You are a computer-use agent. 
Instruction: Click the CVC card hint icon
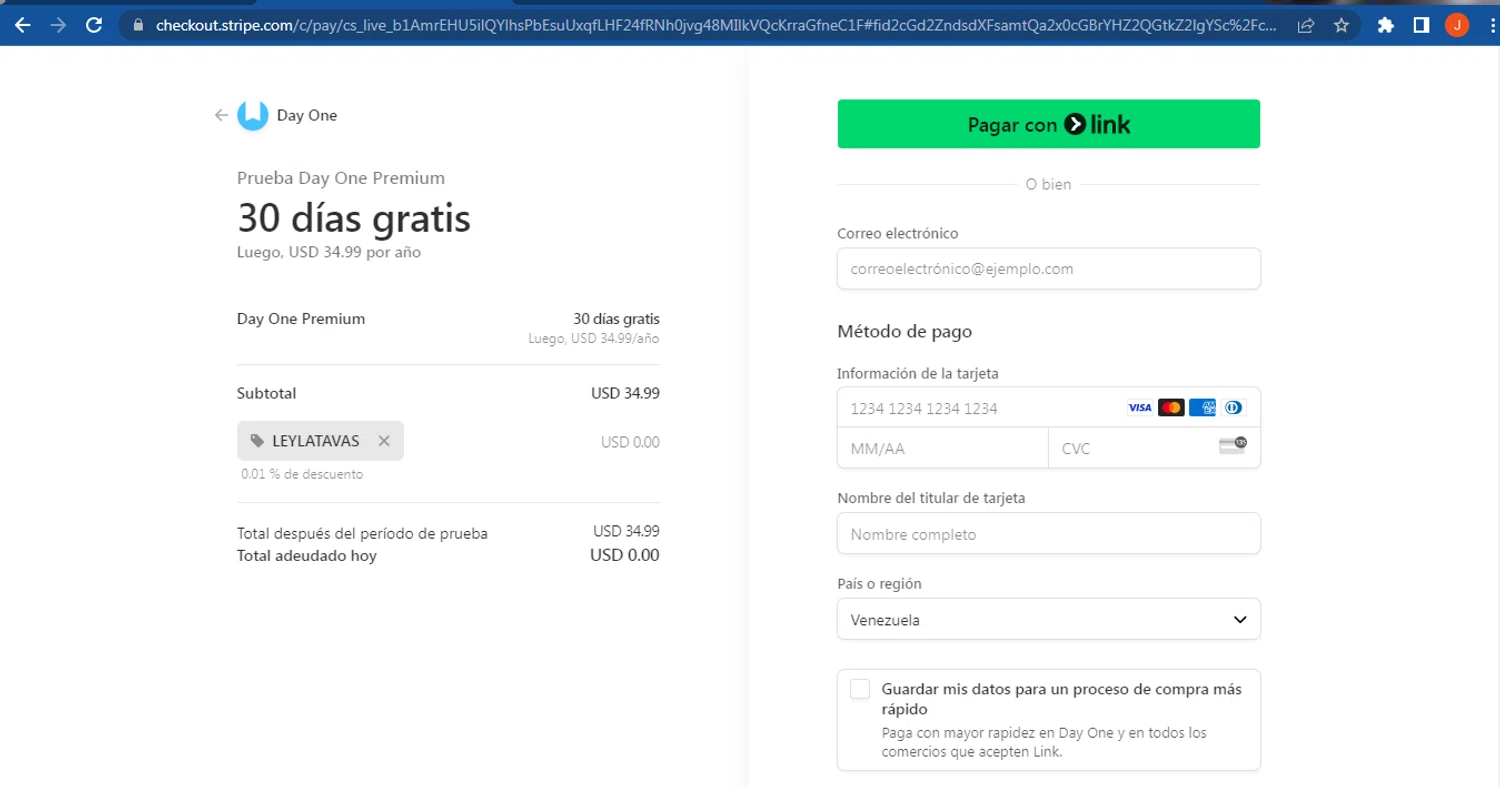point(1233,446)
